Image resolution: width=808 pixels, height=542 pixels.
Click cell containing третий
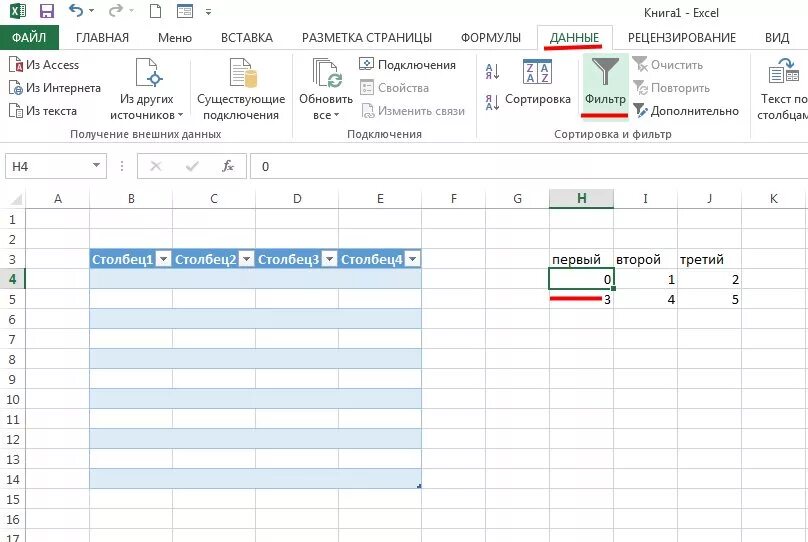tap(709, 259)
